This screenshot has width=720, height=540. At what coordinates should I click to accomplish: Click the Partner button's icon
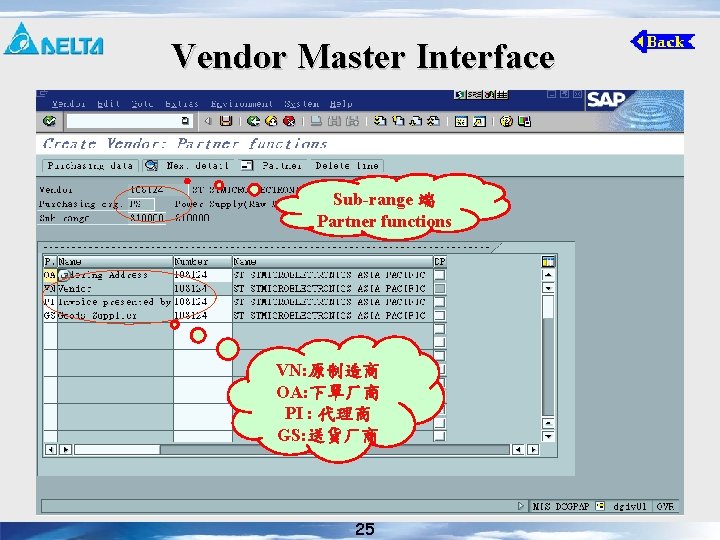click(247, 165)
